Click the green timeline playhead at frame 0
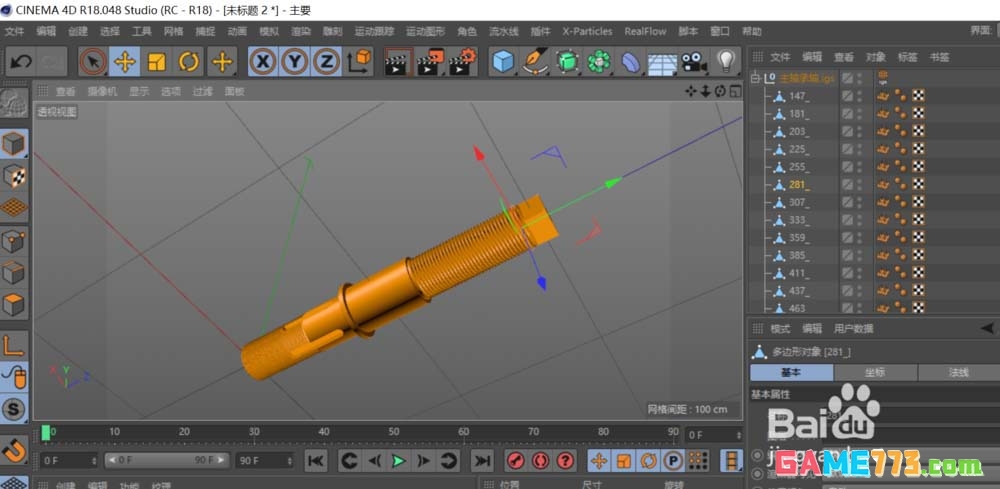 [45, 432]
